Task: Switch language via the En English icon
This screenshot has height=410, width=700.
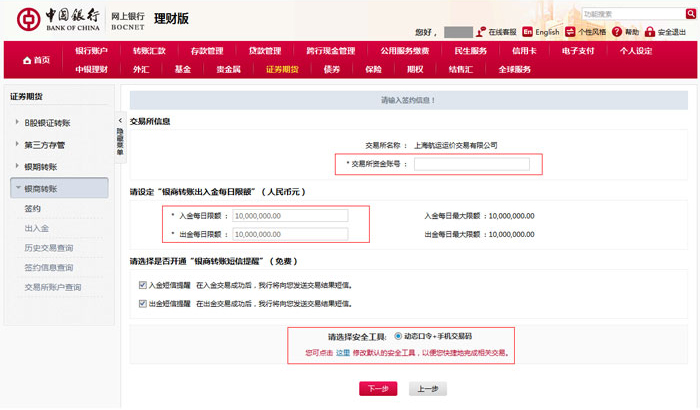Action: (528, 33)
